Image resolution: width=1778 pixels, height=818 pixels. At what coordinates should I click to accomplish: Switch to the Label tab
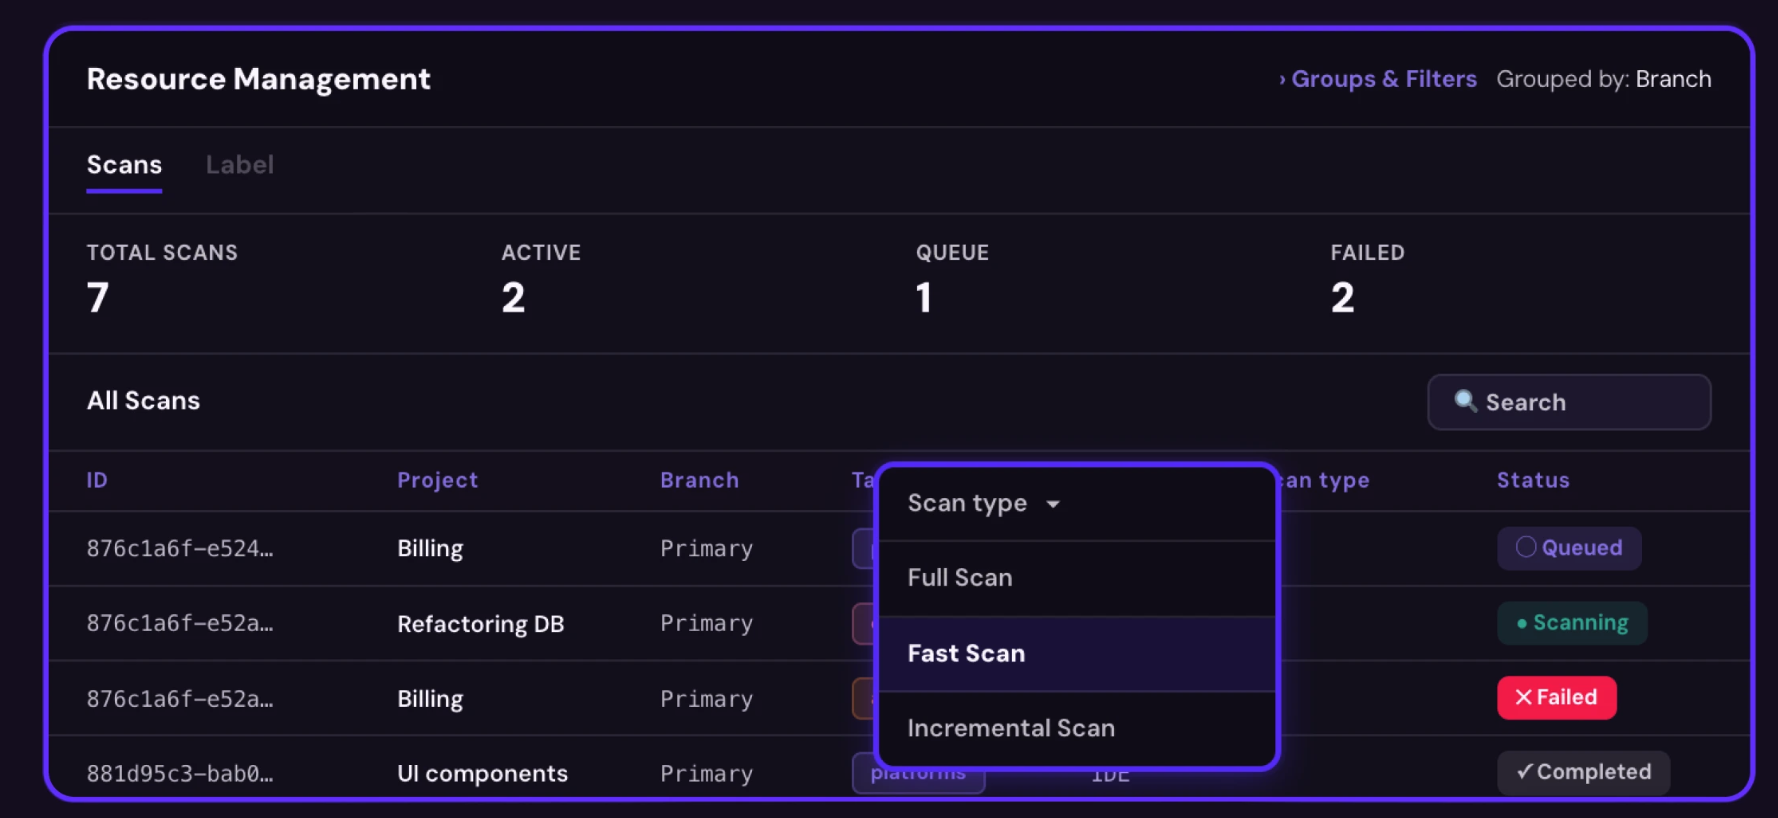tap(240, 165)
